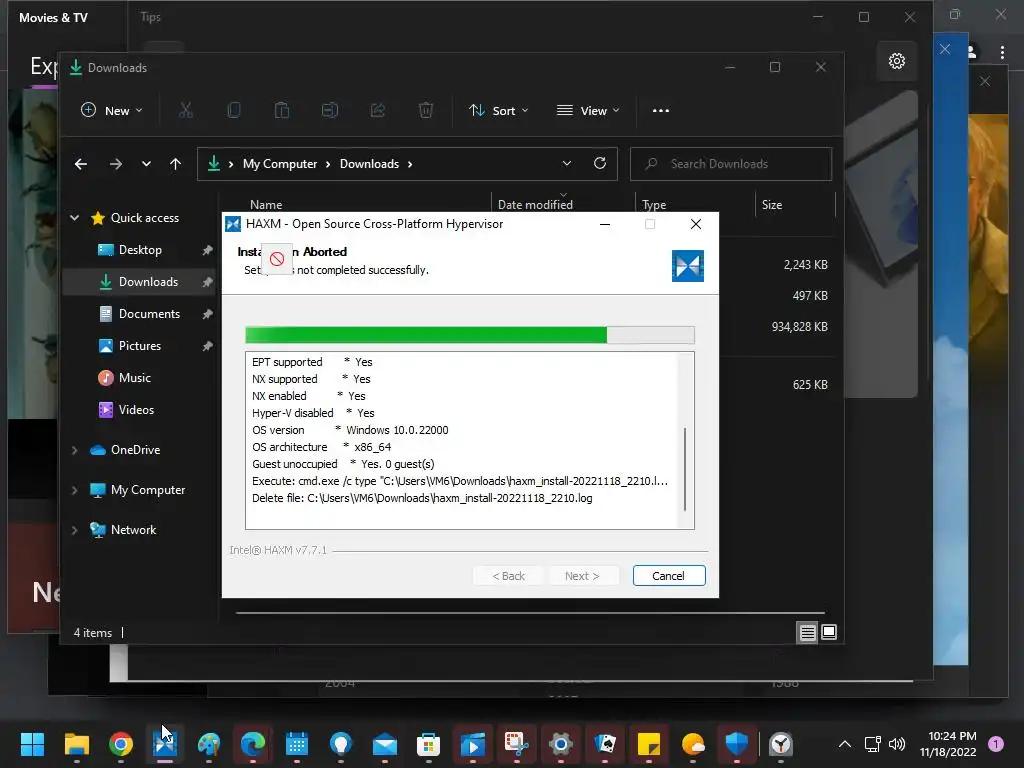
Task: Expand the OneDrive tree node
Action: click(74, 450)
